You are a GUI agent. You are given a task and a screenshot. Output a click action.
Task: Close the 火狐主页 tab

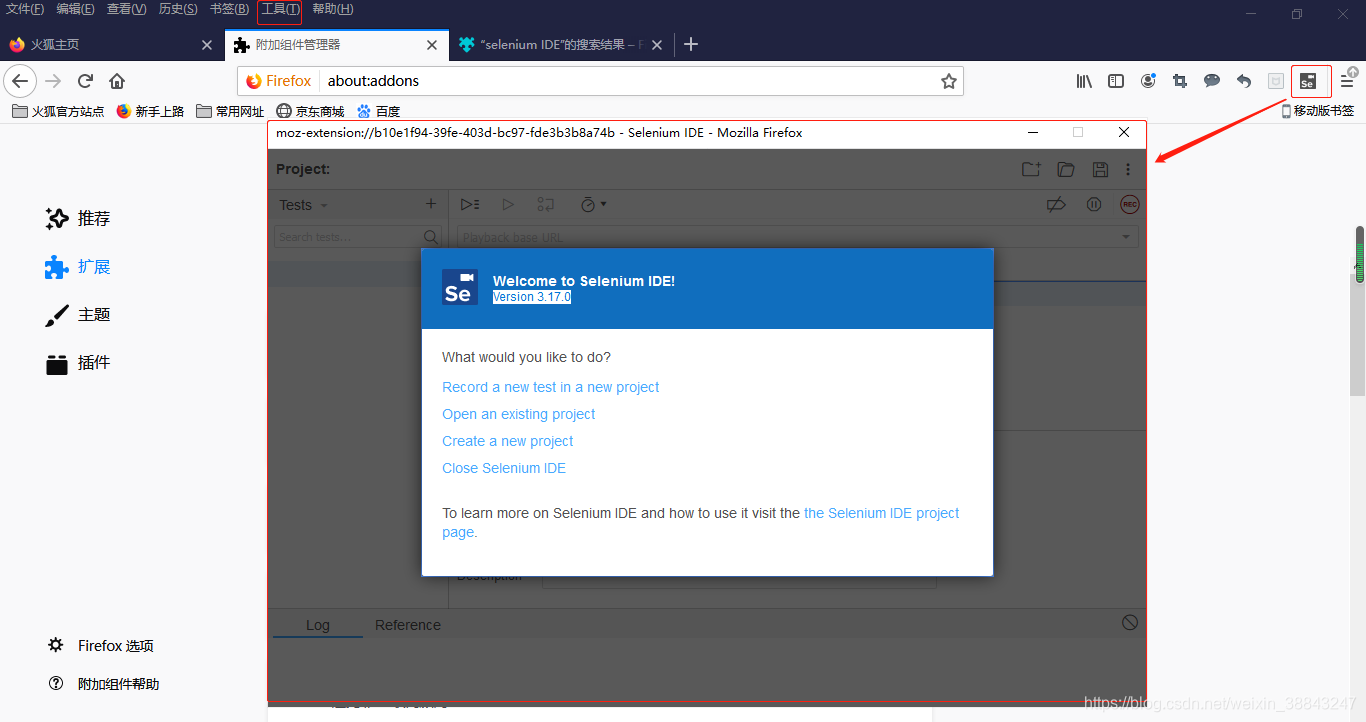(207, 45)
